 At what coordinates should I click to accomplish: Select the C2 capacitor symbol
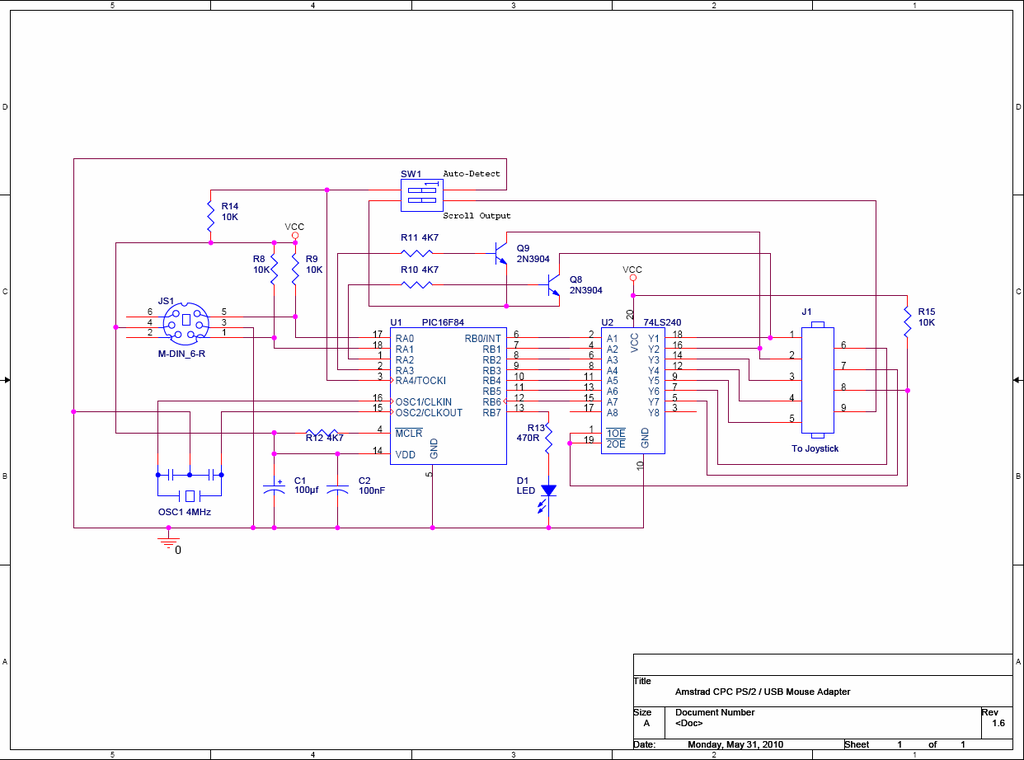tap(338, 489)
